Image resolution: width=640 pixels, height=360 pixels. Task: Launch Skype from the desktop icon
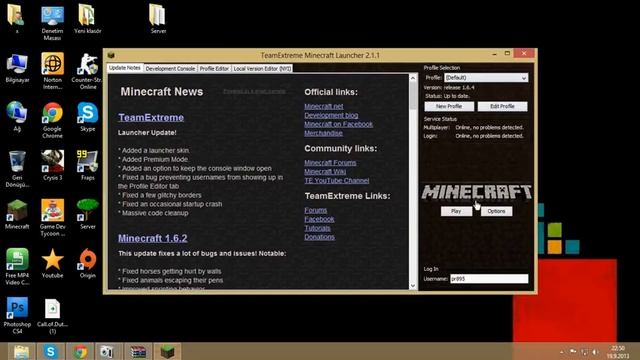click(x=87, y=117)
